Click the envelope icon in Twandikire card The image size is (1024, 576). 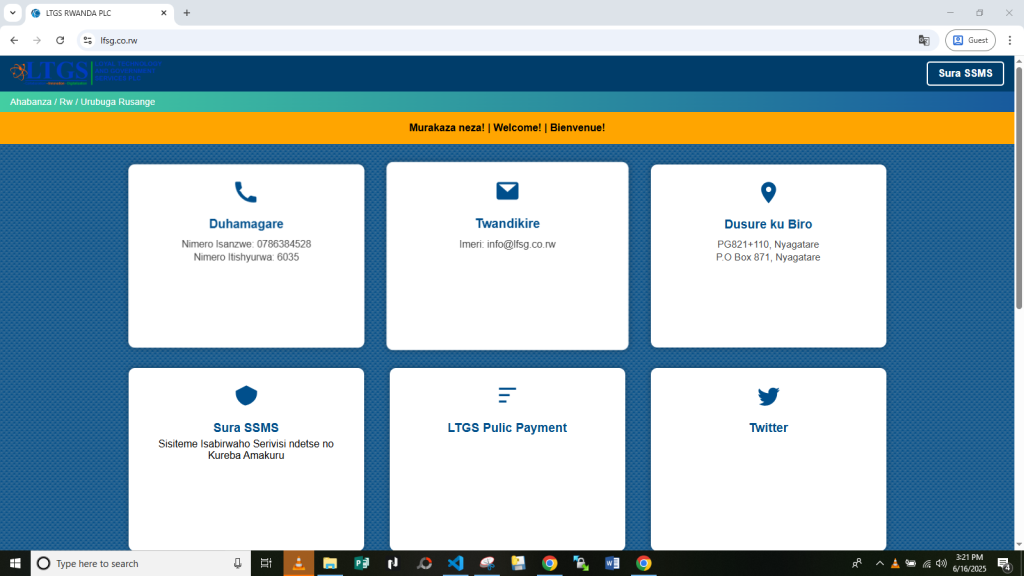507,191
